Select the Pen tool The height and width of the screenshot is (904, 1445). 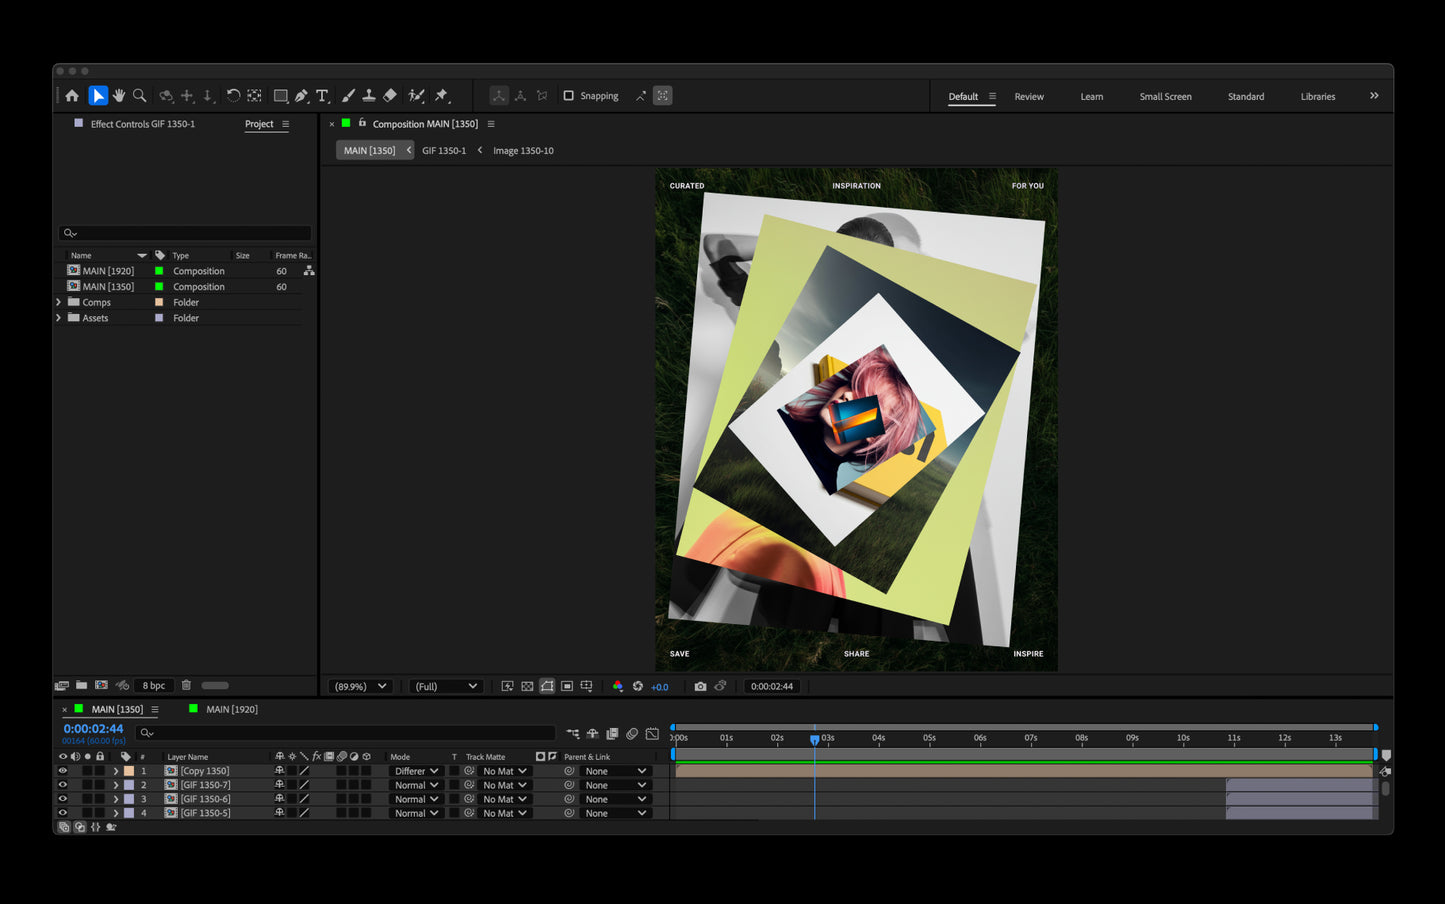point(301,96)
